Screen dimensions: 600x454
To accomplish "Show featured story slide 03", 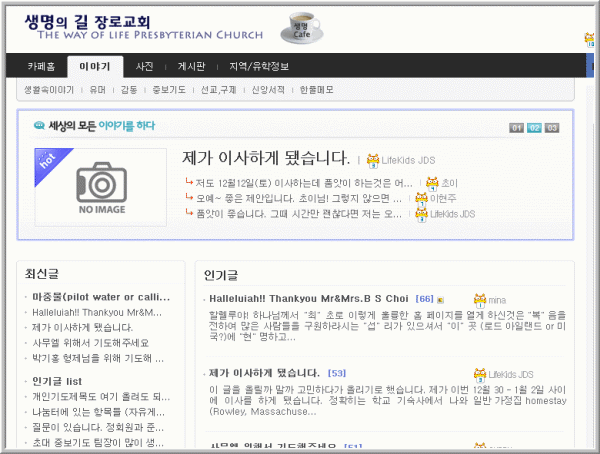I will coord(552,128).
